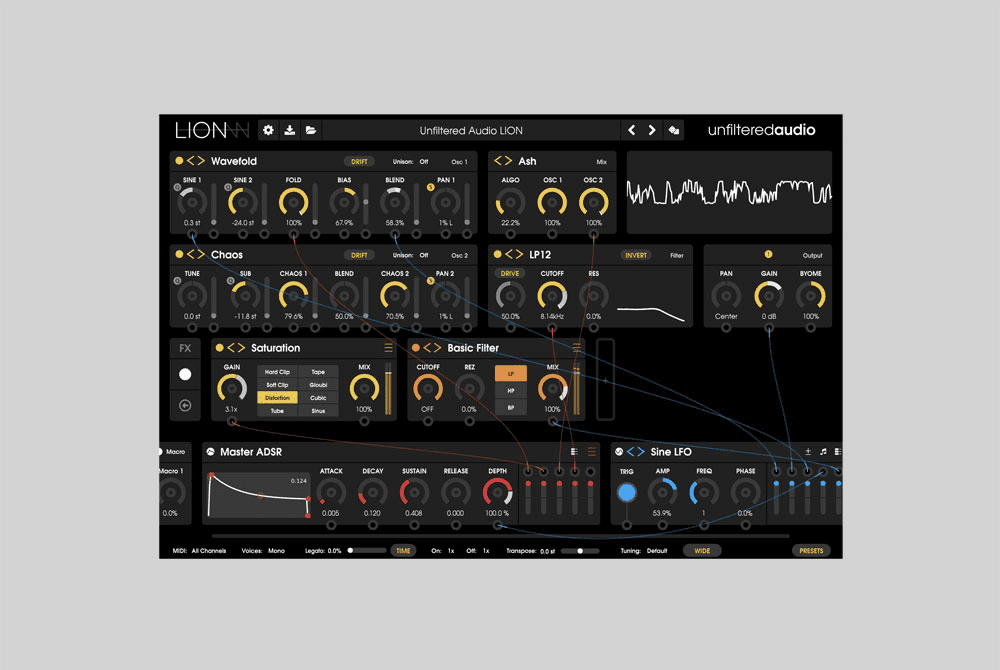Go to the next preset arrow
Image resolution: width=1000 pixels, height=670 pixels.
[652, 130]
